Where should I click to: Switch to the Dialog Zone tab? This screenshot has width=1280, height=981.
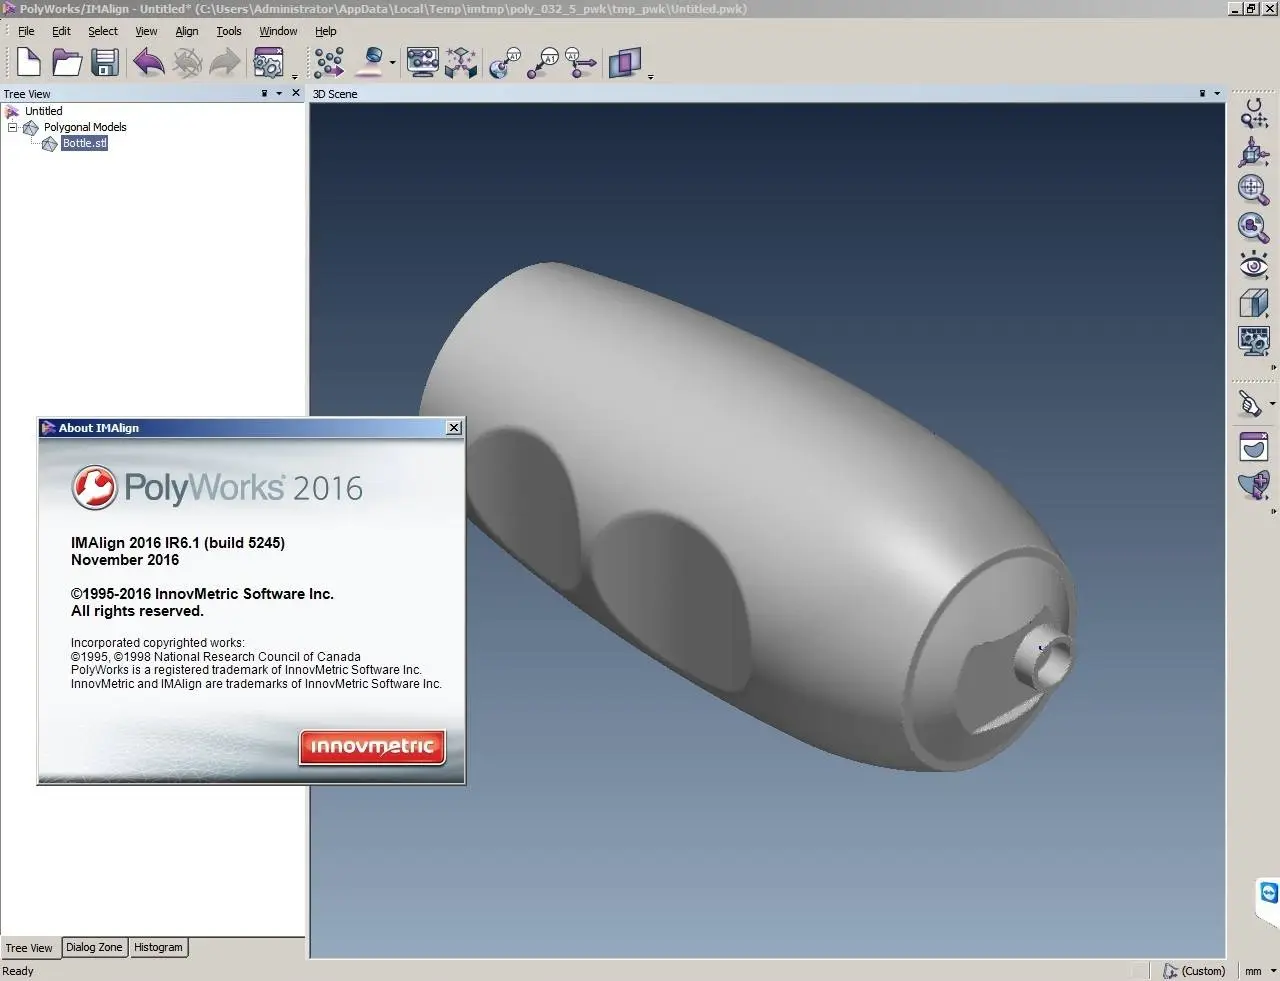click(94, 947)
